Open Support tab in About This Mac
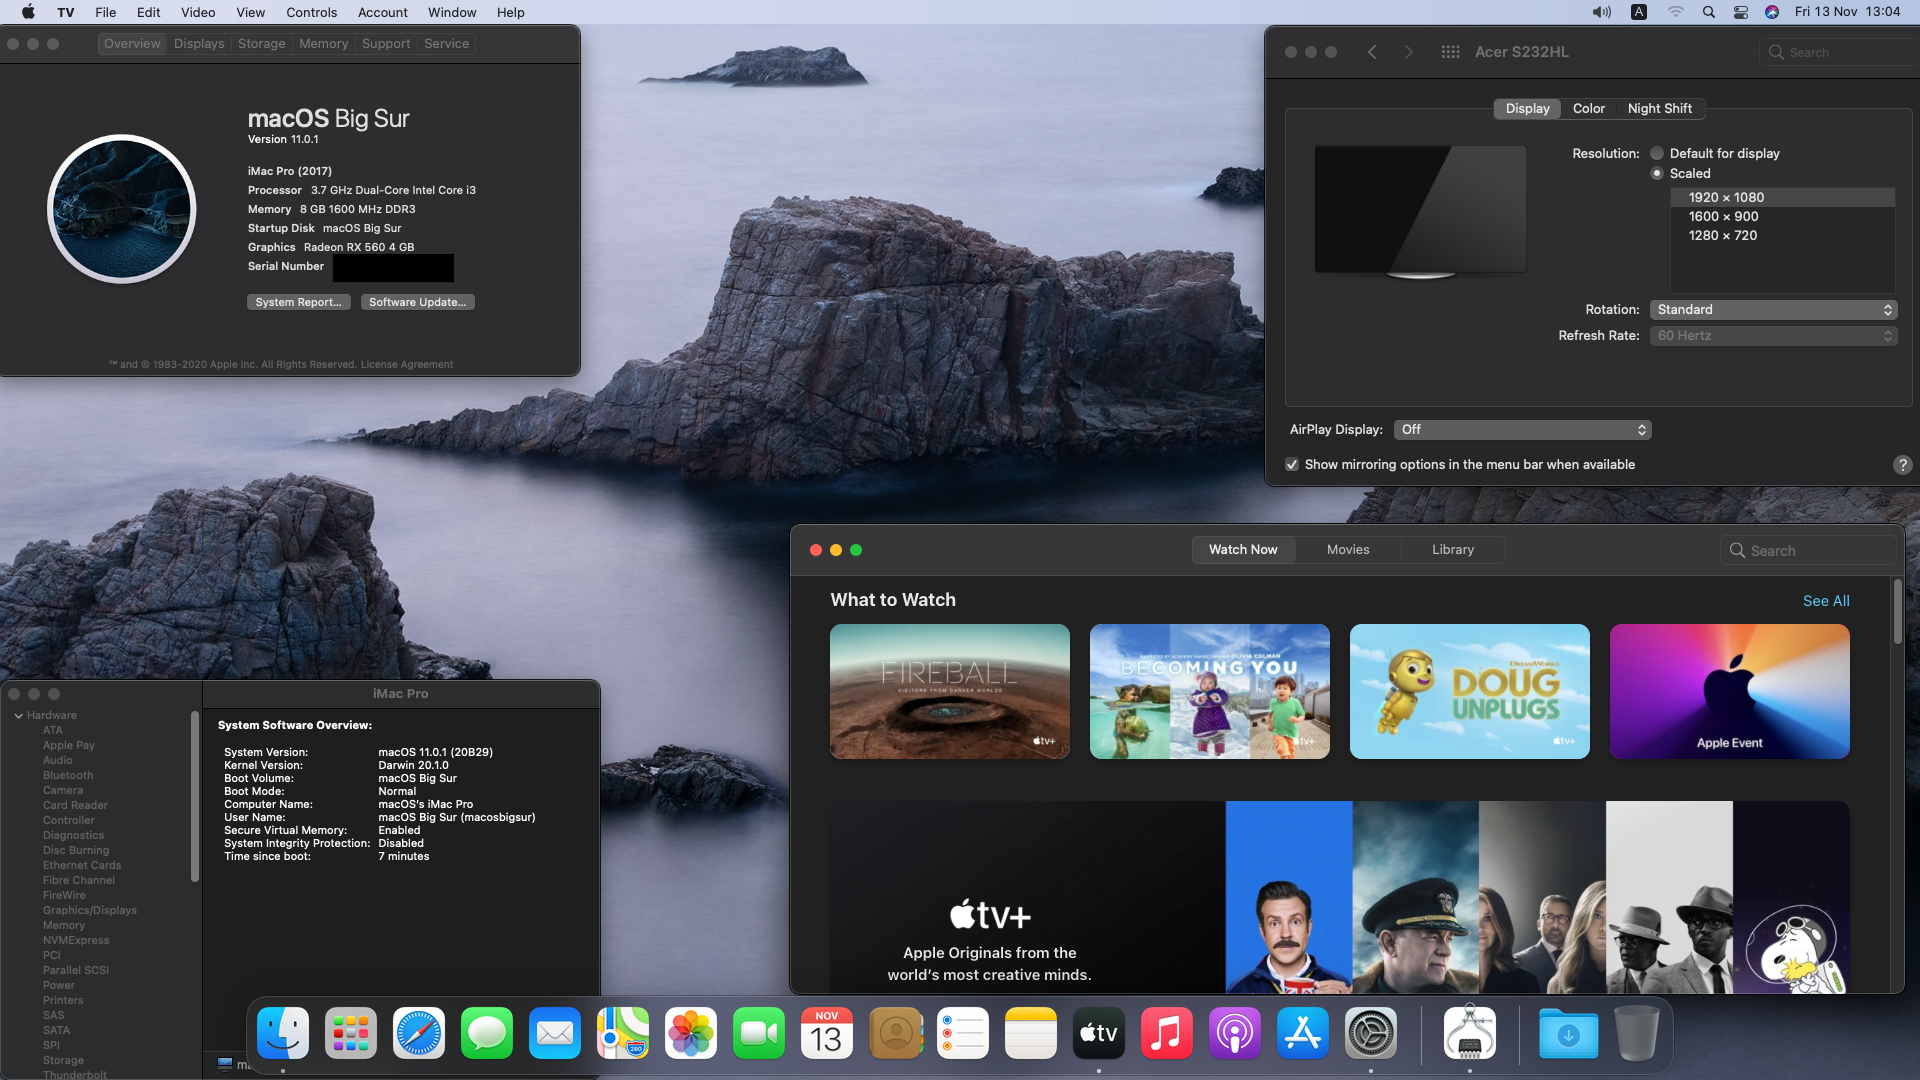Image resolution: width=1920 pixels, height=1080 pixels. tap(386, 44)
